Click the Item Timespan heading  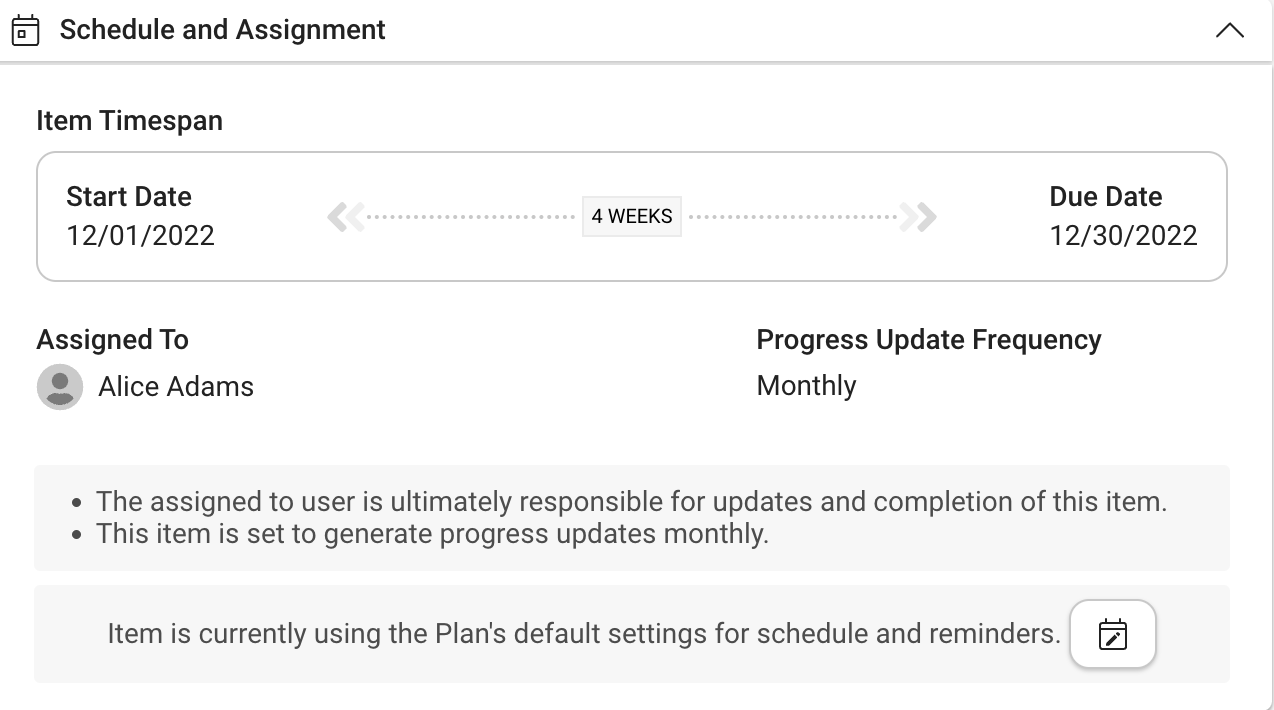click(x=129, y=121)
